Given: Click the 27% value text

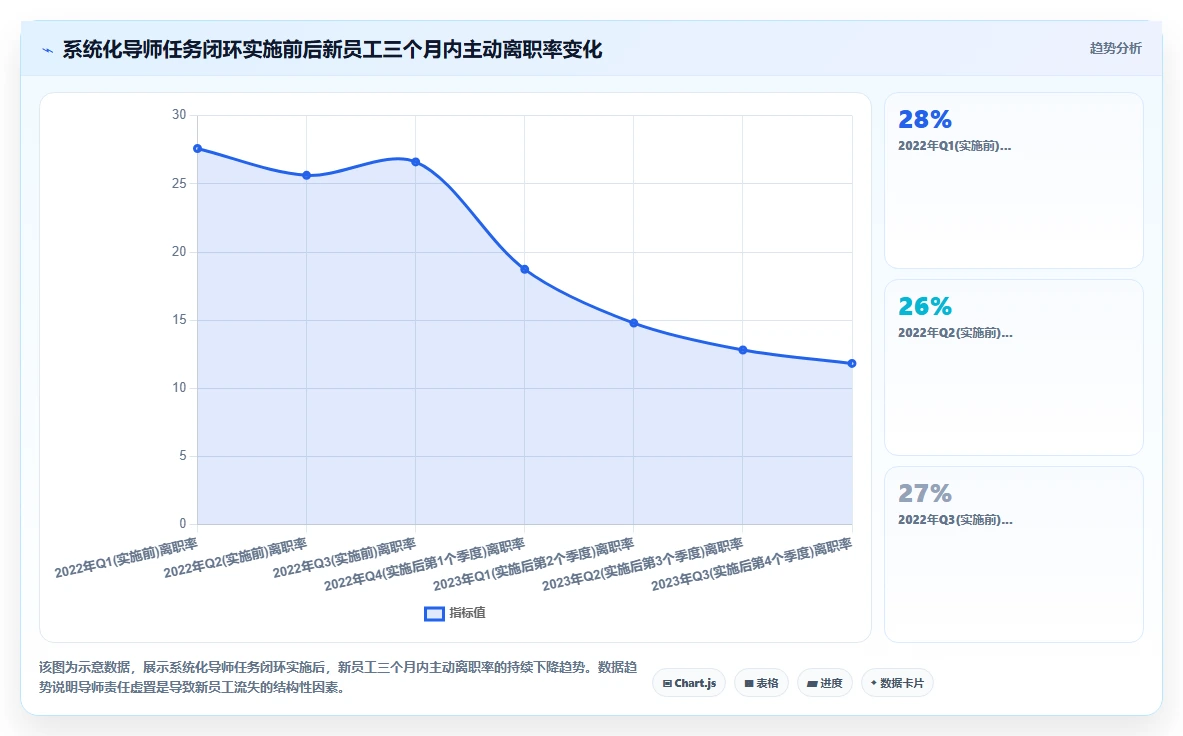Looking at the screenshot, I should [x=925, y=493].
